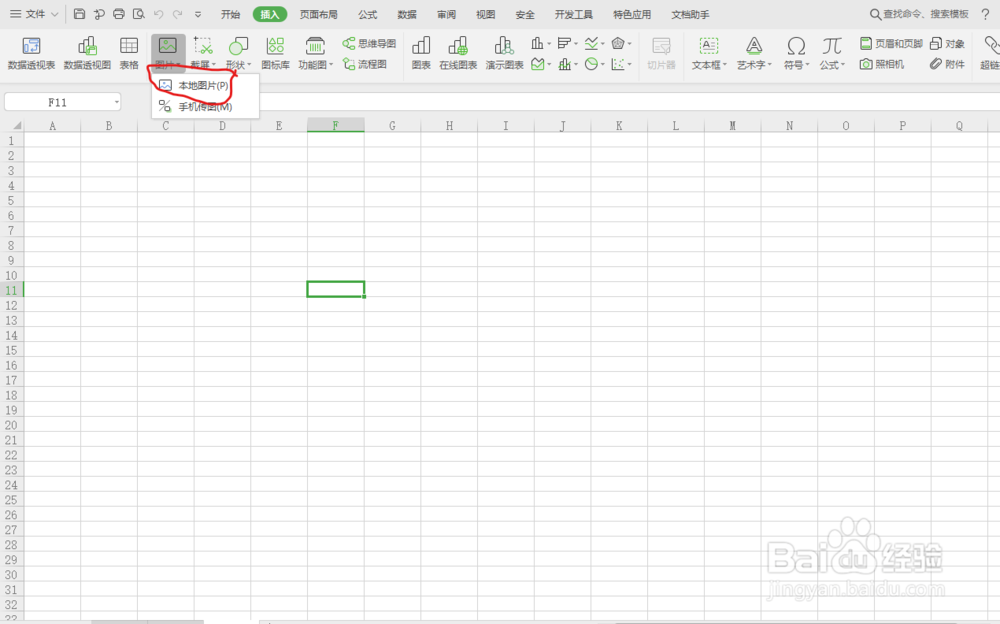1000x624 pixels.
Task: Switch to the 特色应用 tab
Action: (632, 14)
